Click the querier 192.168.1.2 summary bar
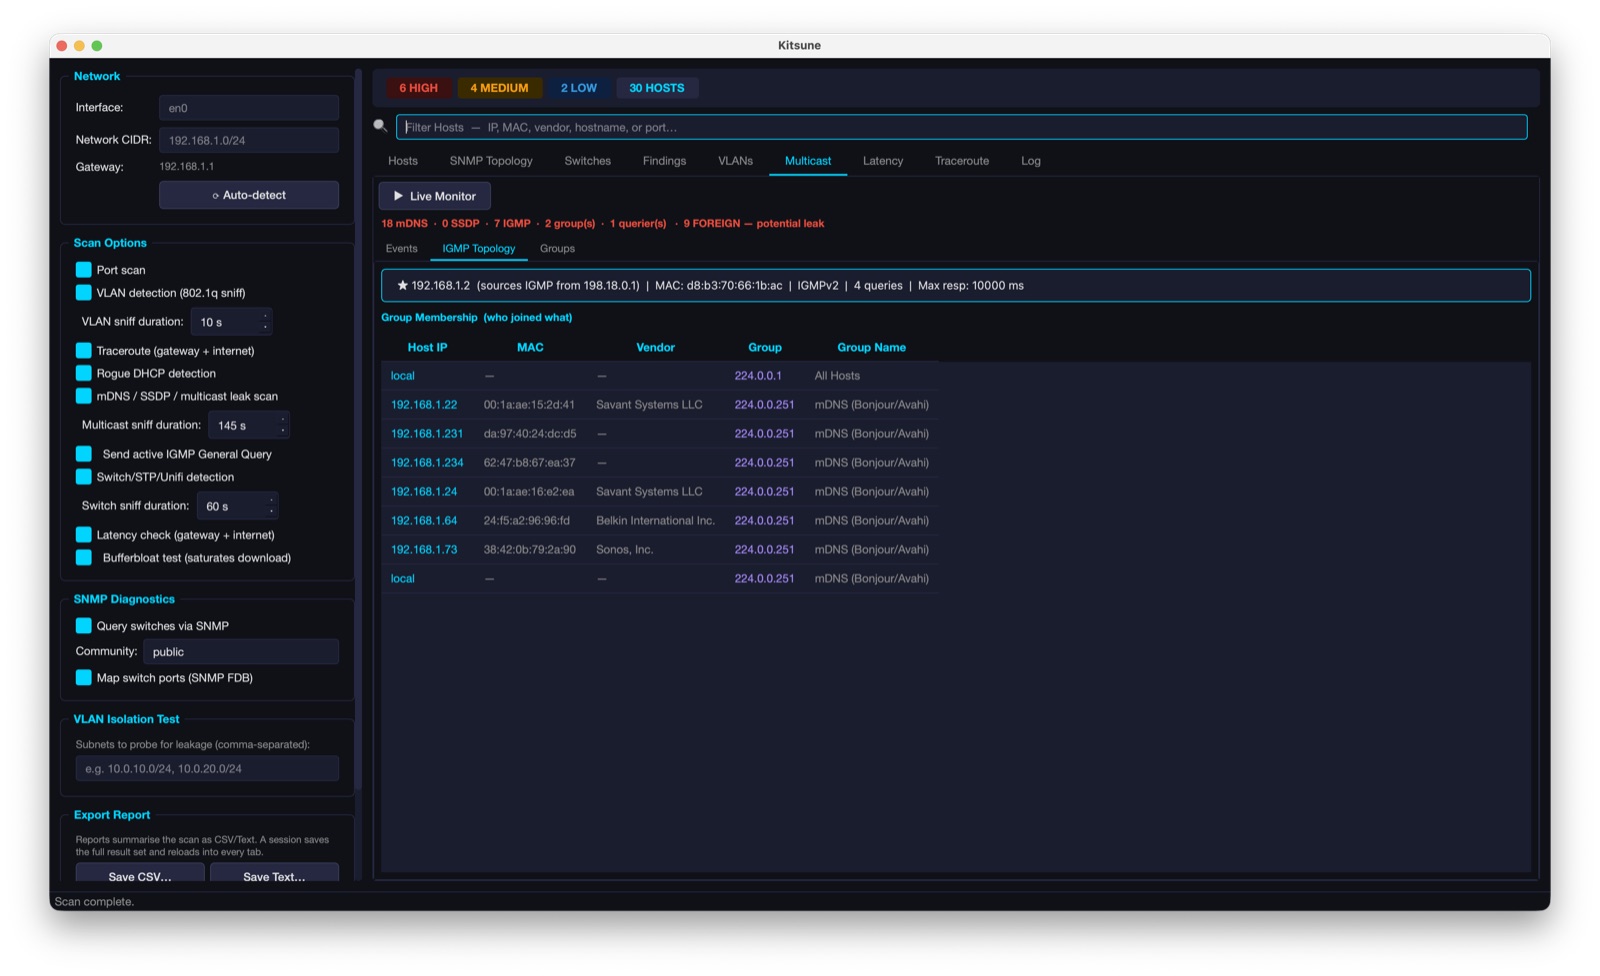 [955, 285]
